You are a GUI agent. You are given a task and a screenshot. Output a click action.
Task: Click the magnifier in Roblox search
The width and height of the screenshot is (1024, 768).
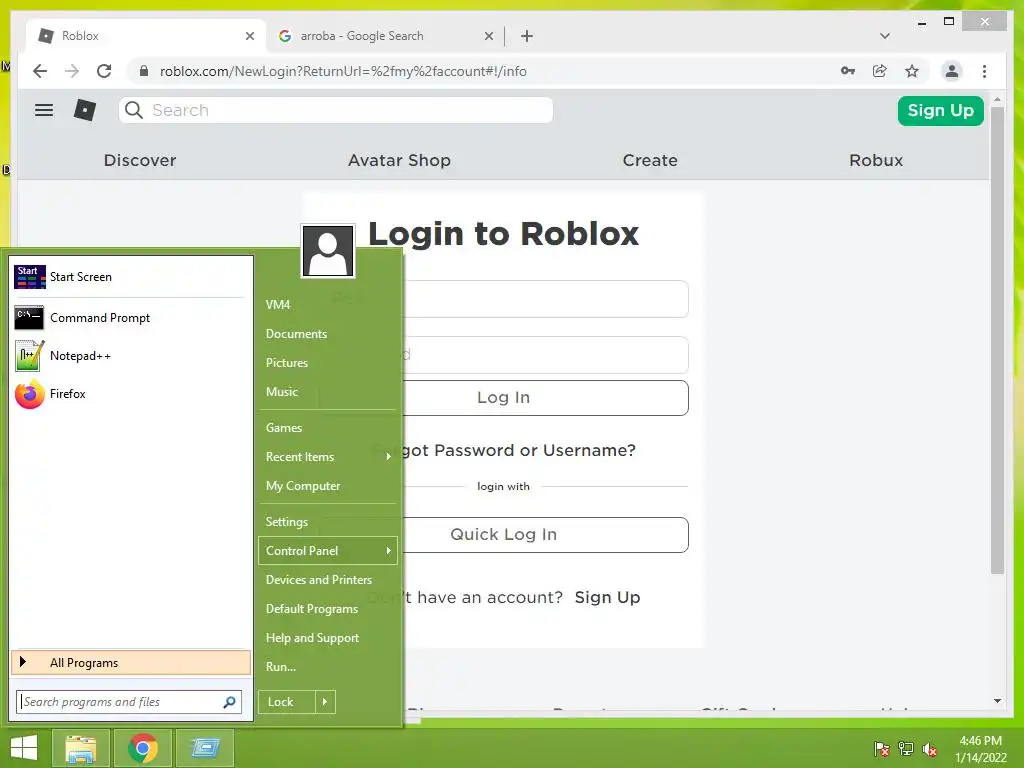click(134, 110)
